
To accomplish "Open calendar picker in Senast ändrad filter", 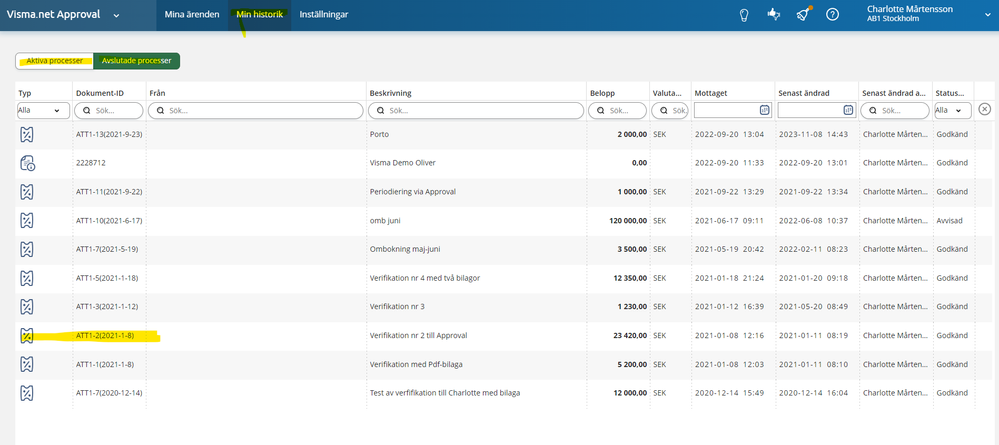I will (x=848, y=110).
